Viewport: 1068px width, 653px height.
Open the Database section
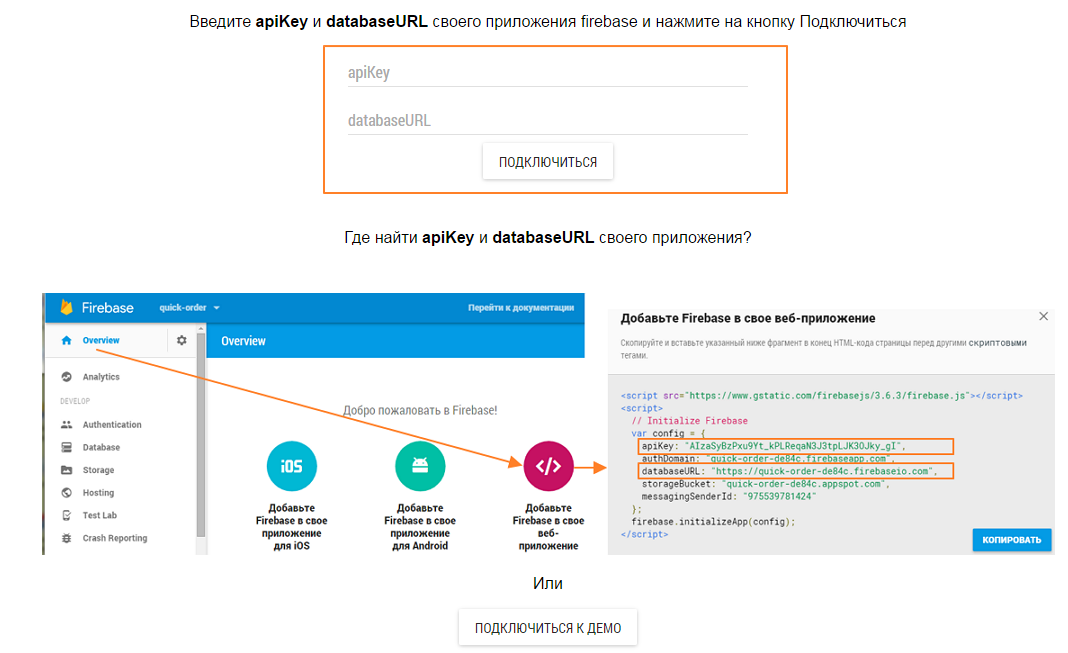click(x=101, y=447)
